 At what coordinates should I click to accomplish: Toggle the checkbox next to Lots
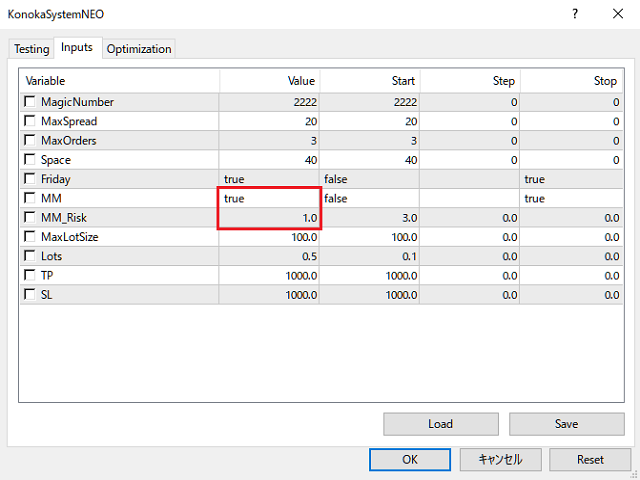30,256
